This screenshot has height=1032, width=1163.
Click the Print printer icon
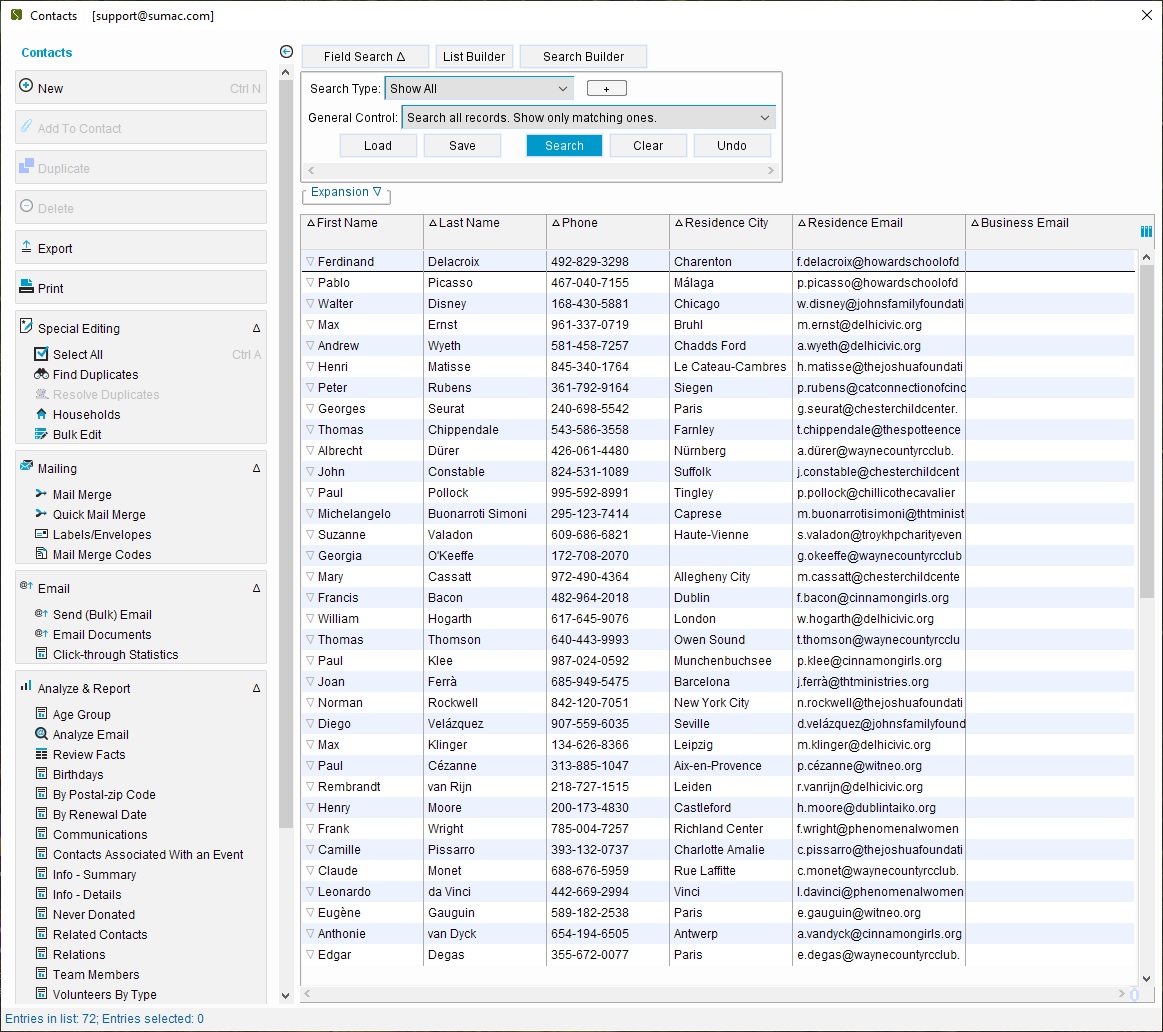[x=26, y=286]
